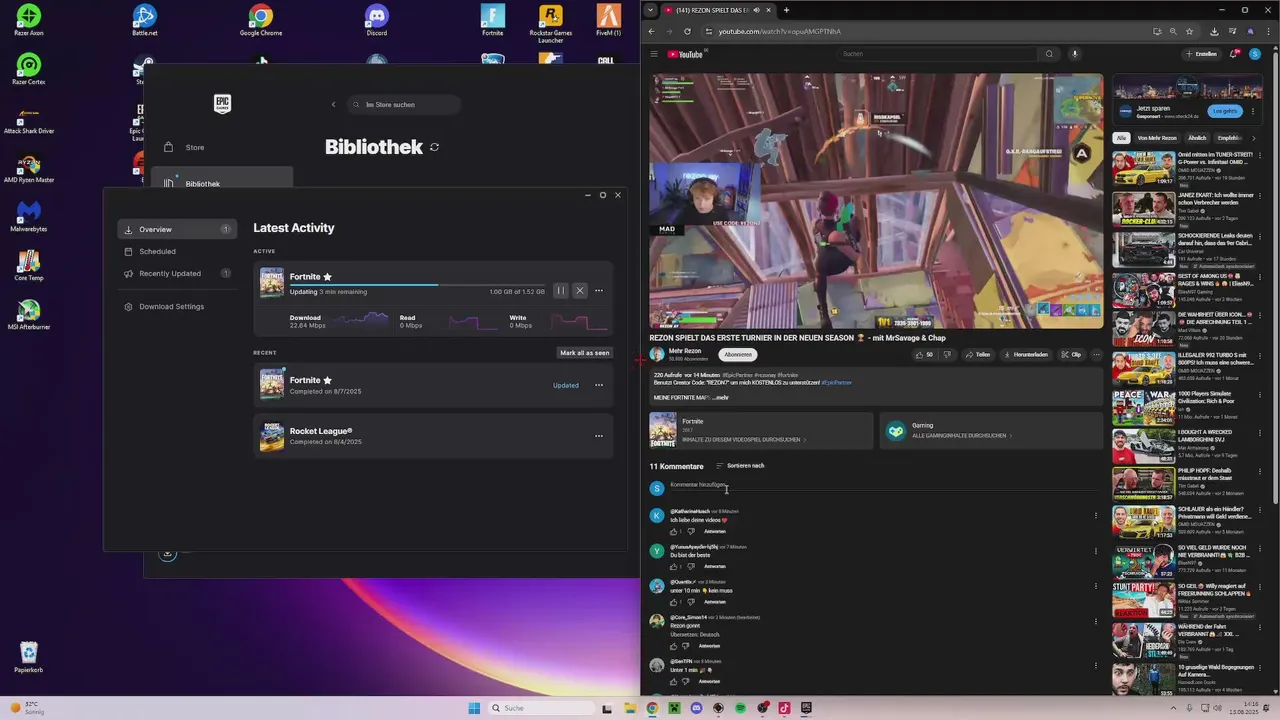Screen dimensions: 1280x720
Task: Launch Discord from the desktop icon
Action: [376, 20]
